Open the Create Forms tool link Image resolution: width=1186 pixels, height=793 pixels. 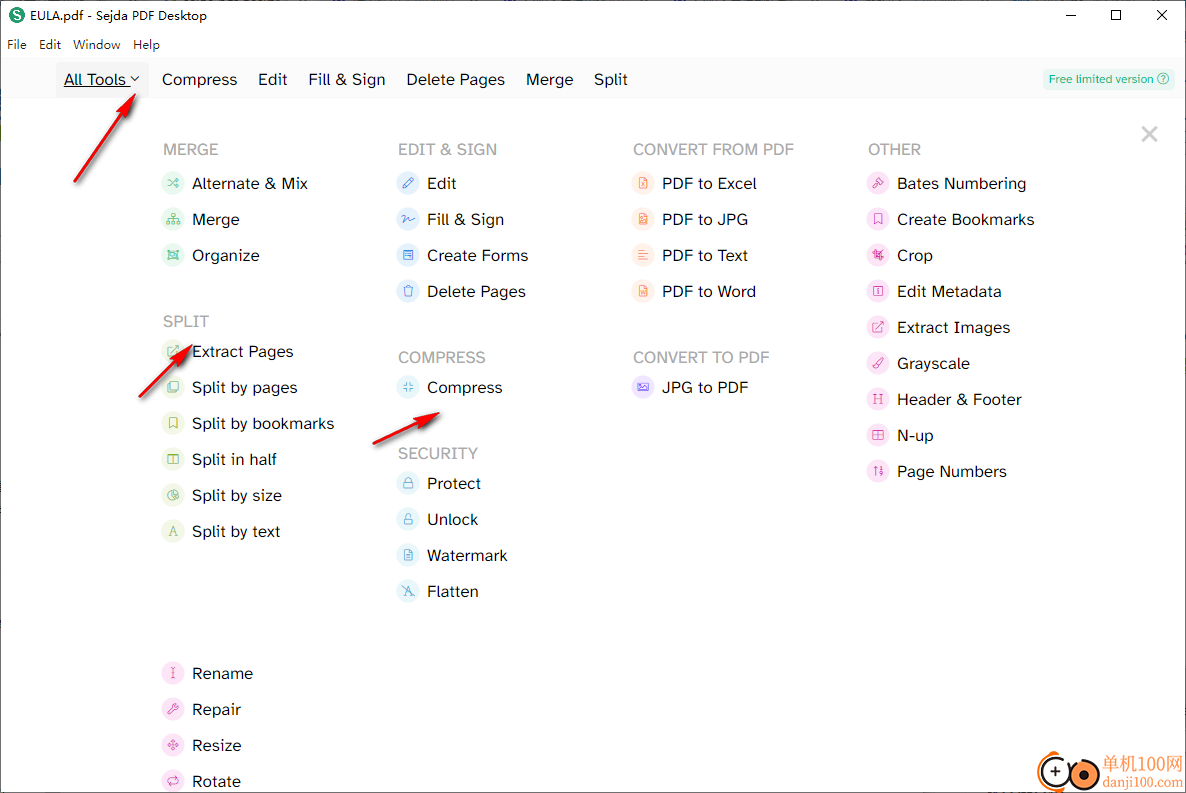pyautogui.click(x=477, y=255)
